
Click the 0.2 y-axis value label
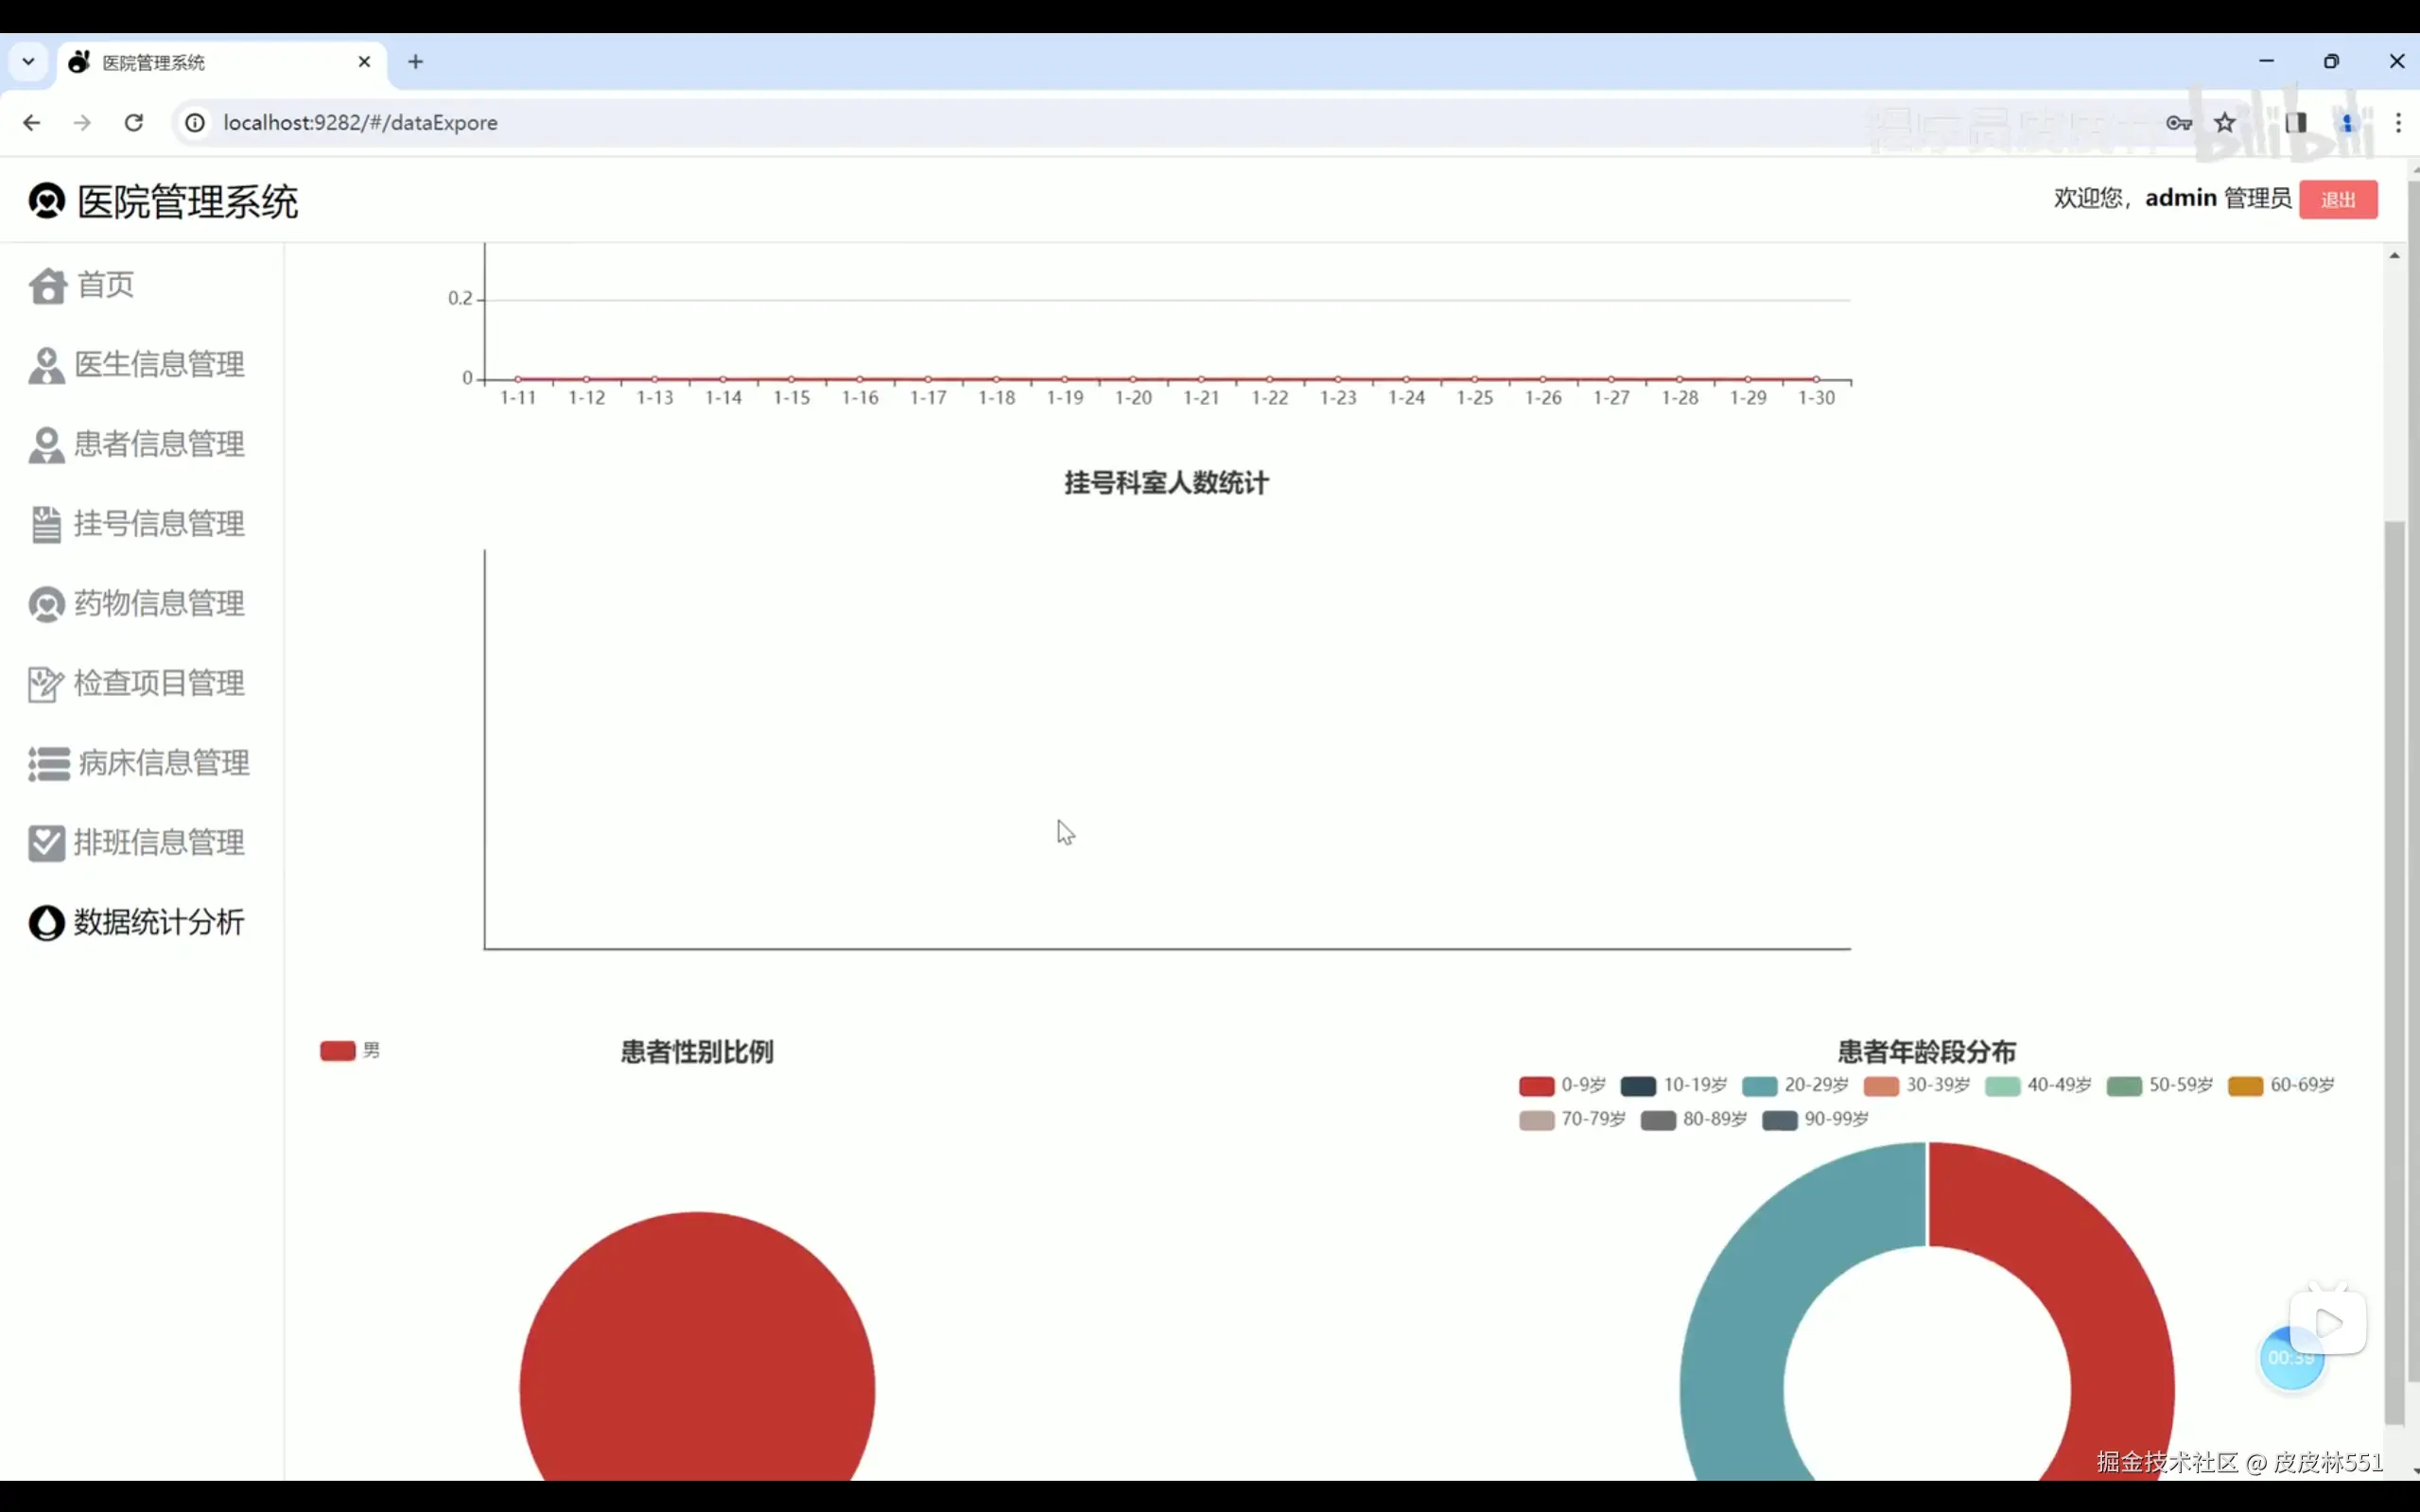tap(460, 298)
